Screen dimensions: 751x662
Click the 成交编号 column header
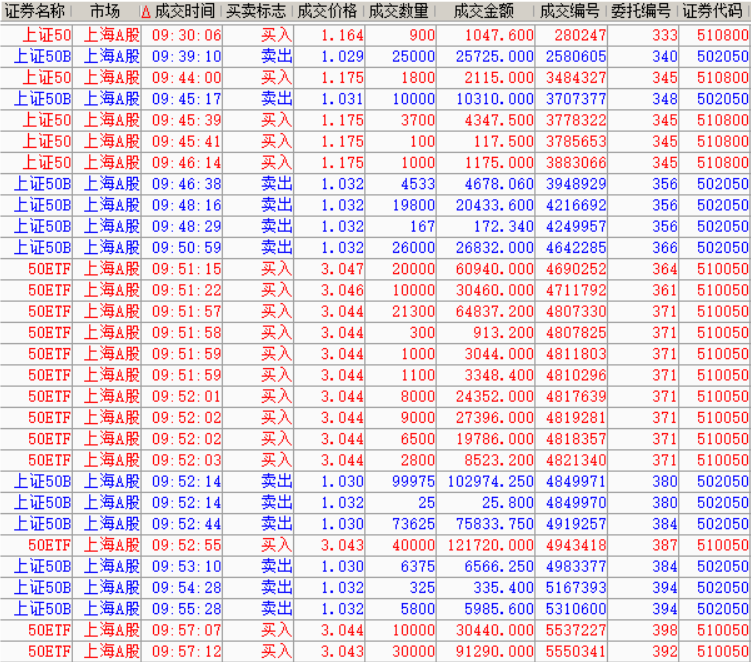[569, 11]
